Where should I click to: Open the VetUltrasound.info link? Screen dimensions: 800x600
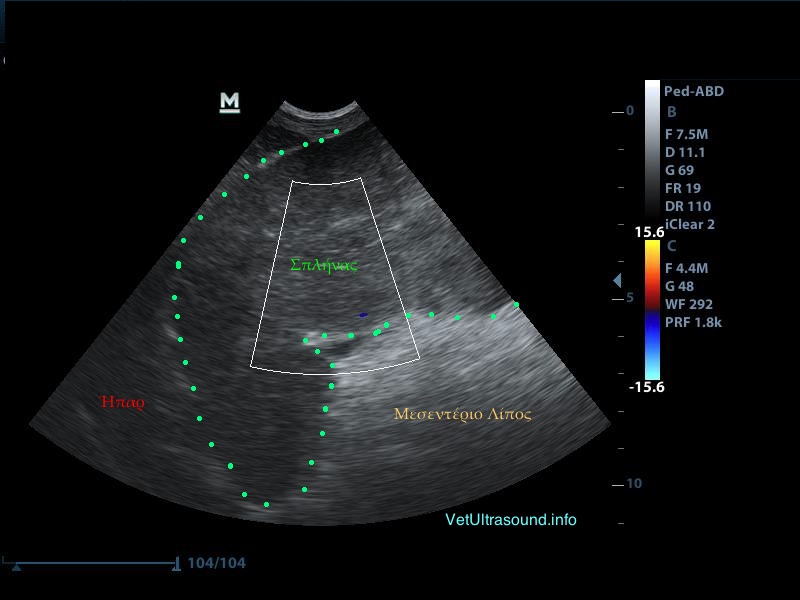pyautogui.click(x=510, y=520)
